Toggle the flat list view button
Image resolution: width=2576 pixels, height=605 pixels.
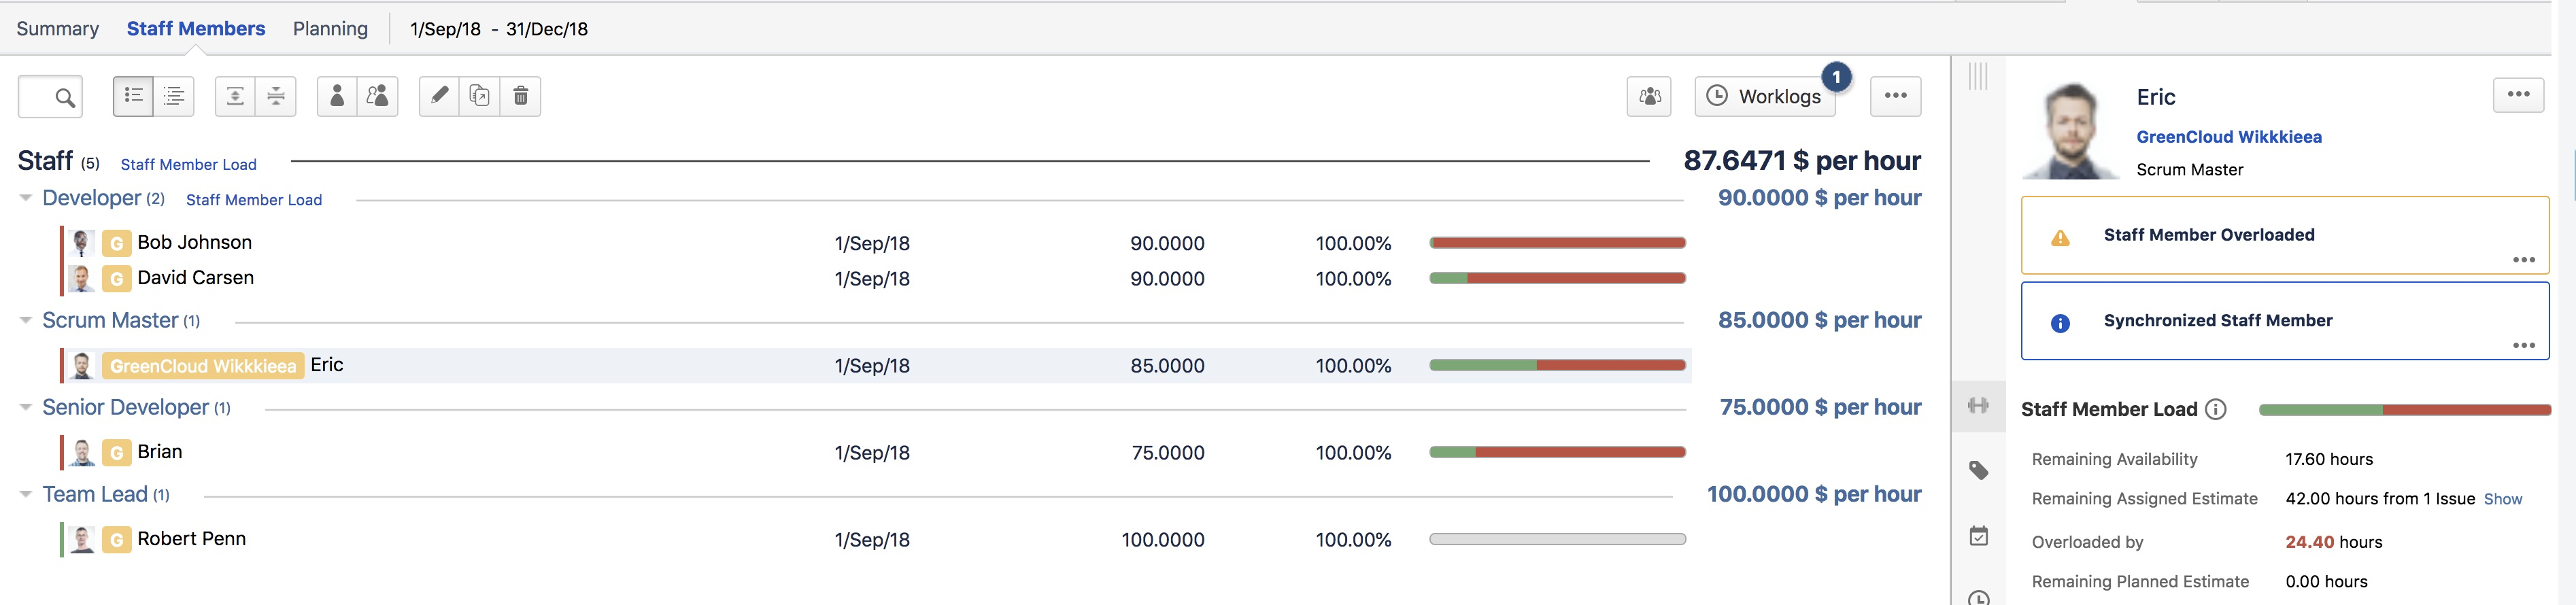point(133,96)
